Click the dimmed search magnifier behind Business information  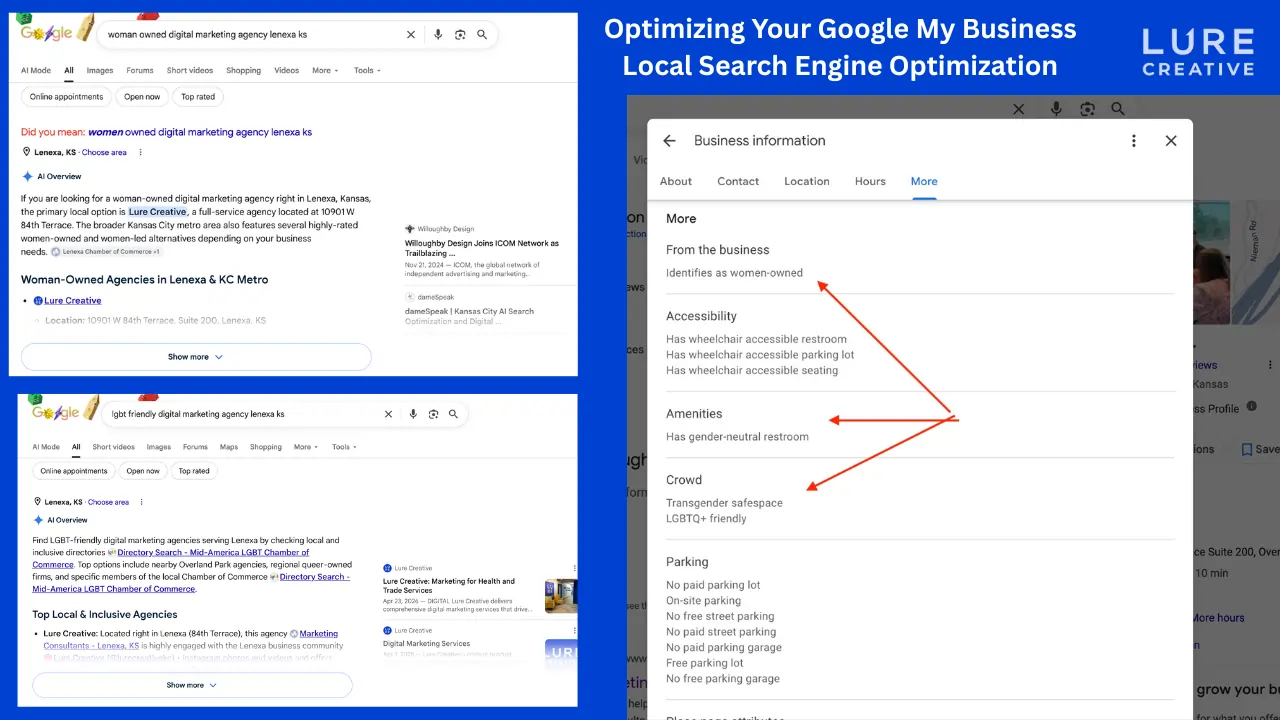[x=1118, y=109]
